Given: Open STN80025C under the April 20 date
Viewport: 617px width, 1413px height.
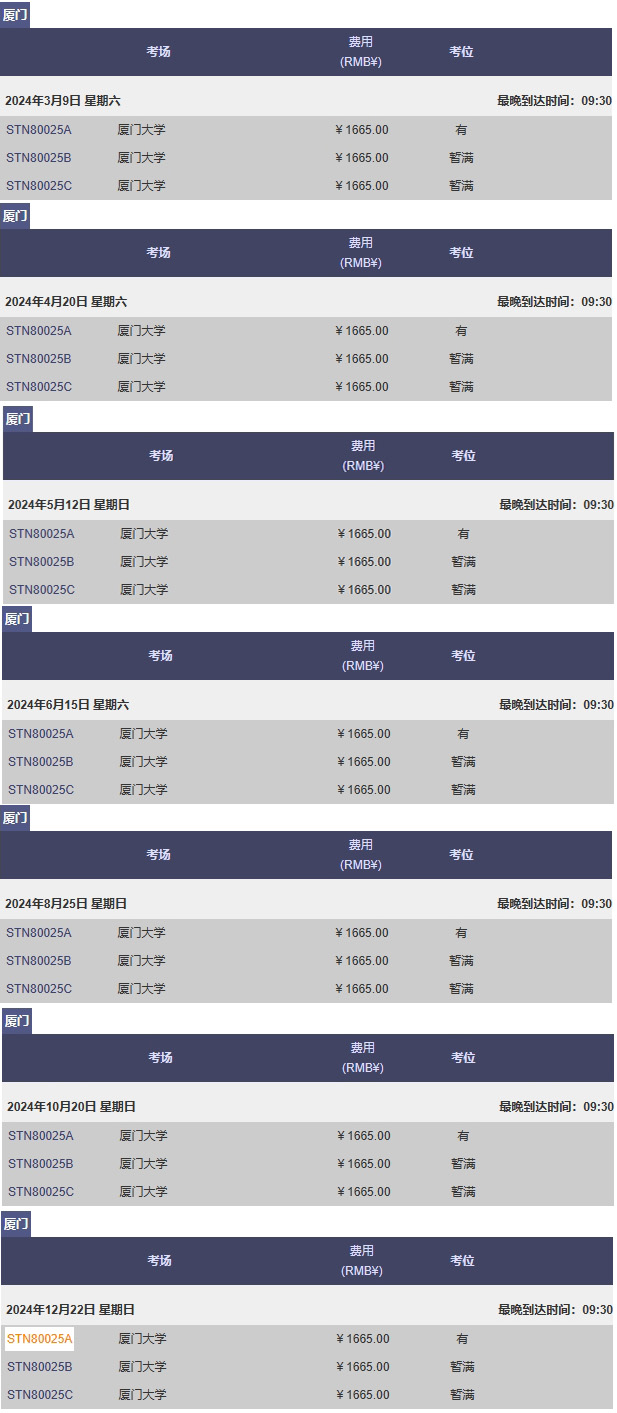Looking at the screenshot, I should (39, 387).
